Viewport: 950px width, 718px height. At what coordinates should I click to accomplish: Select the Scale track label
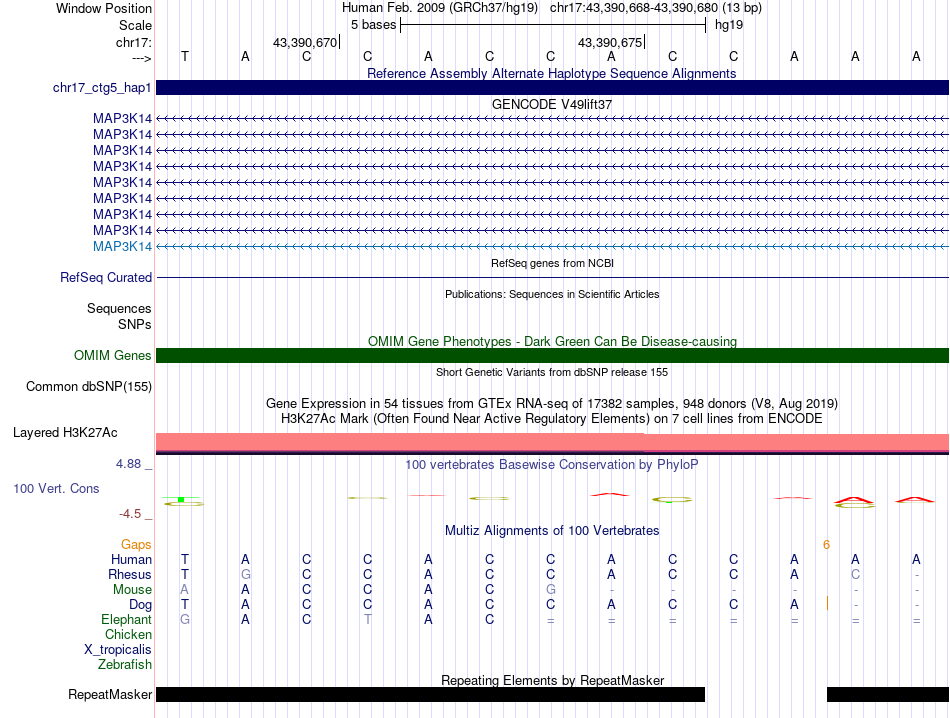point(135,25)
